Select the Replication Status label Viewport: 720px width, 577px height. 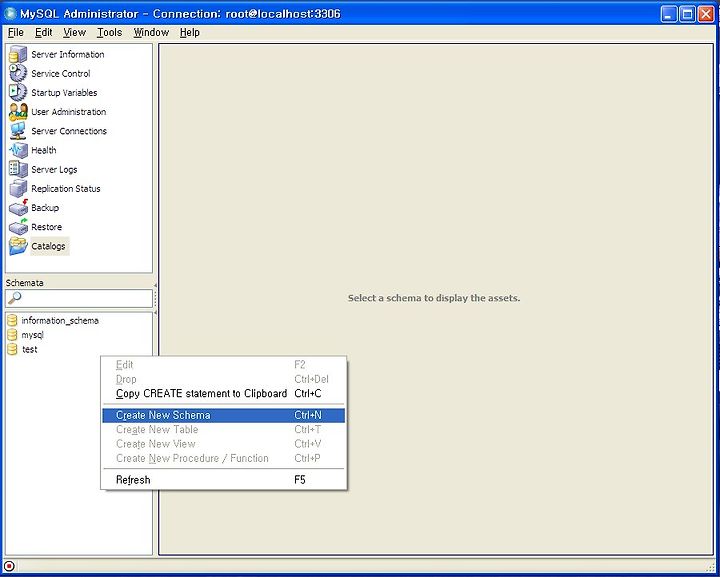[x=66, y=189]
